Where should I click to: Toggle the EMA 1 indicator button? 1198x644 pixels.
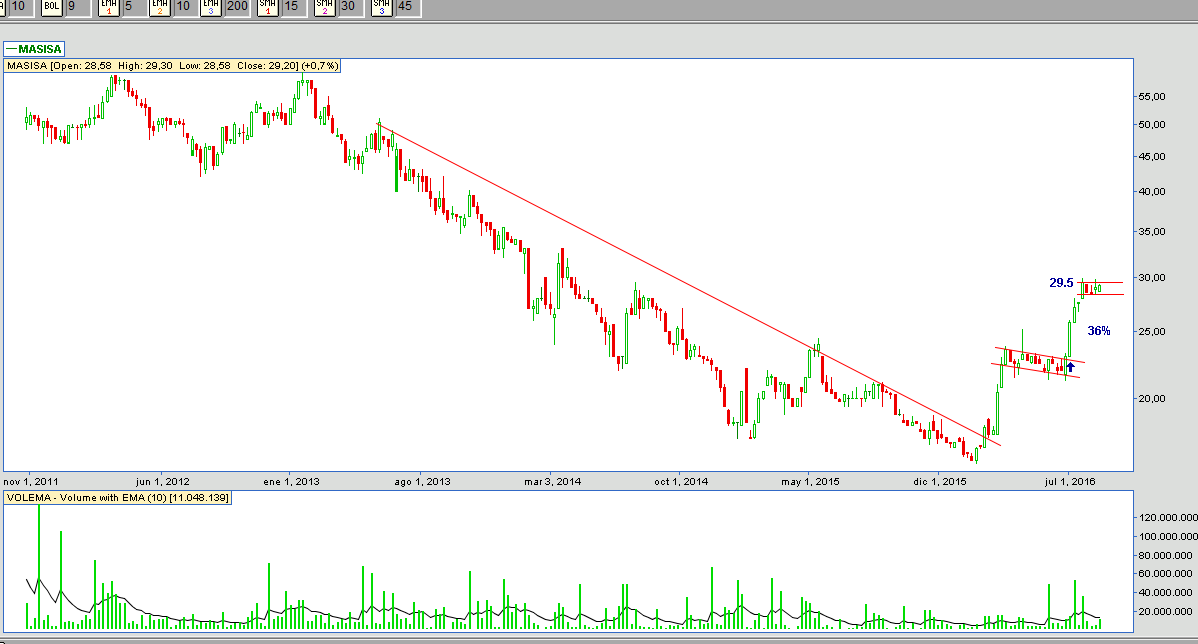[108, 6]
